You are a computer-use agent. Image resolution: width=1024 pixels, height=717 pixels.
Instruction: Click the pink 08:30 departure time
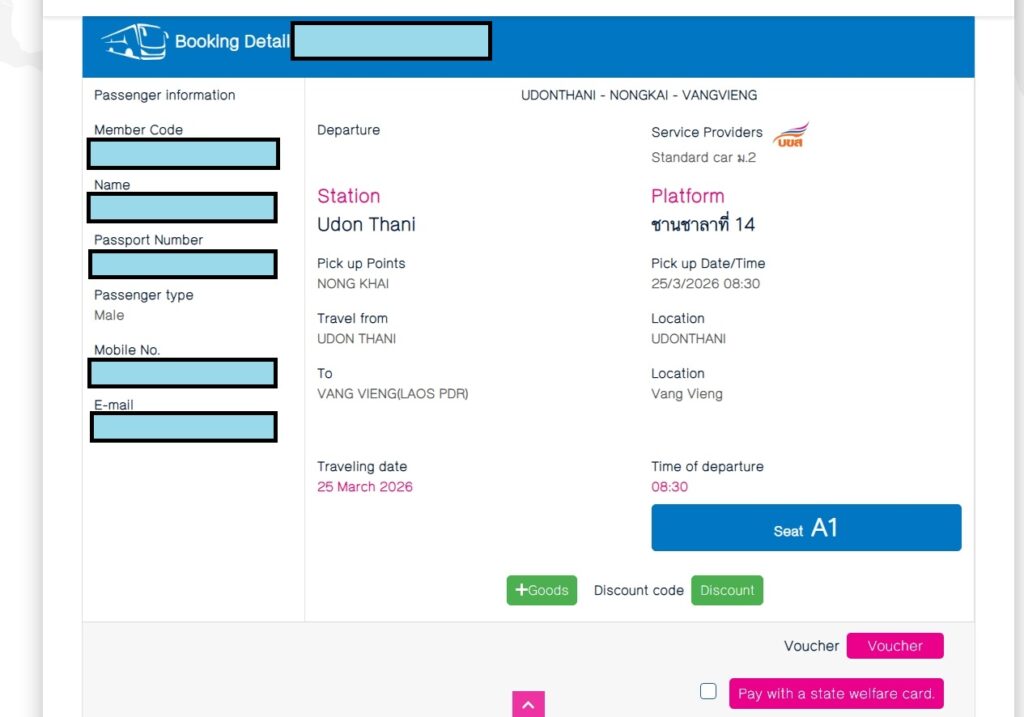tap(669, 487)
